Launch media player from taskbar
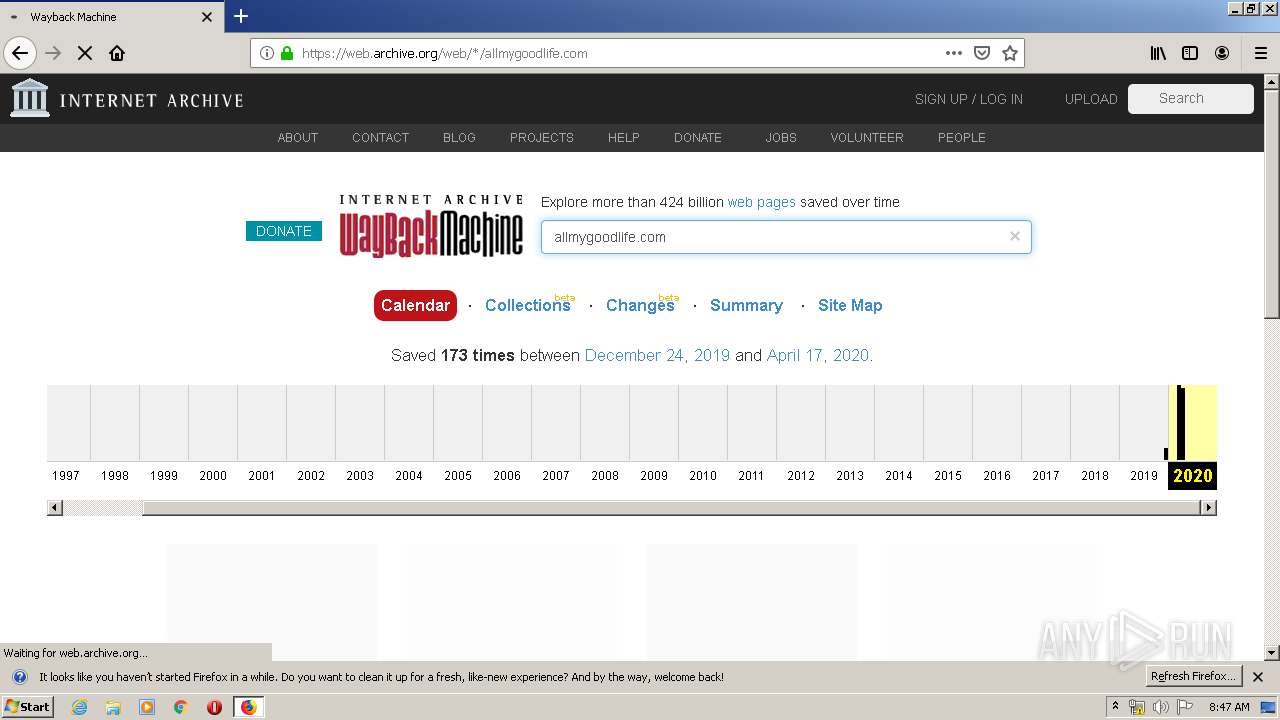The width and height of the screenshot is (1280, 720). pyautogui.click(x=147, y=707)
